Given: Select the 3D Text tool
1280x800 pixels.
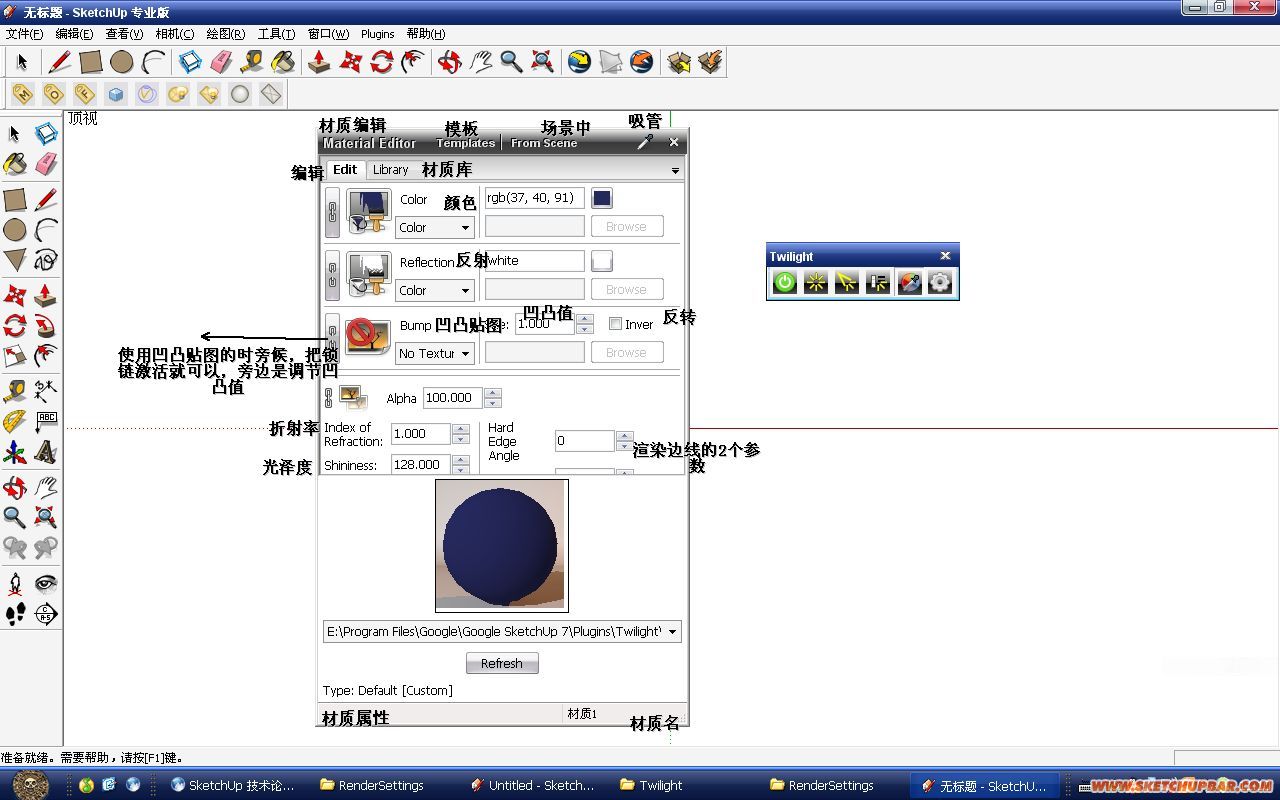Looking at the screenshot, I should tap(46, 452).
